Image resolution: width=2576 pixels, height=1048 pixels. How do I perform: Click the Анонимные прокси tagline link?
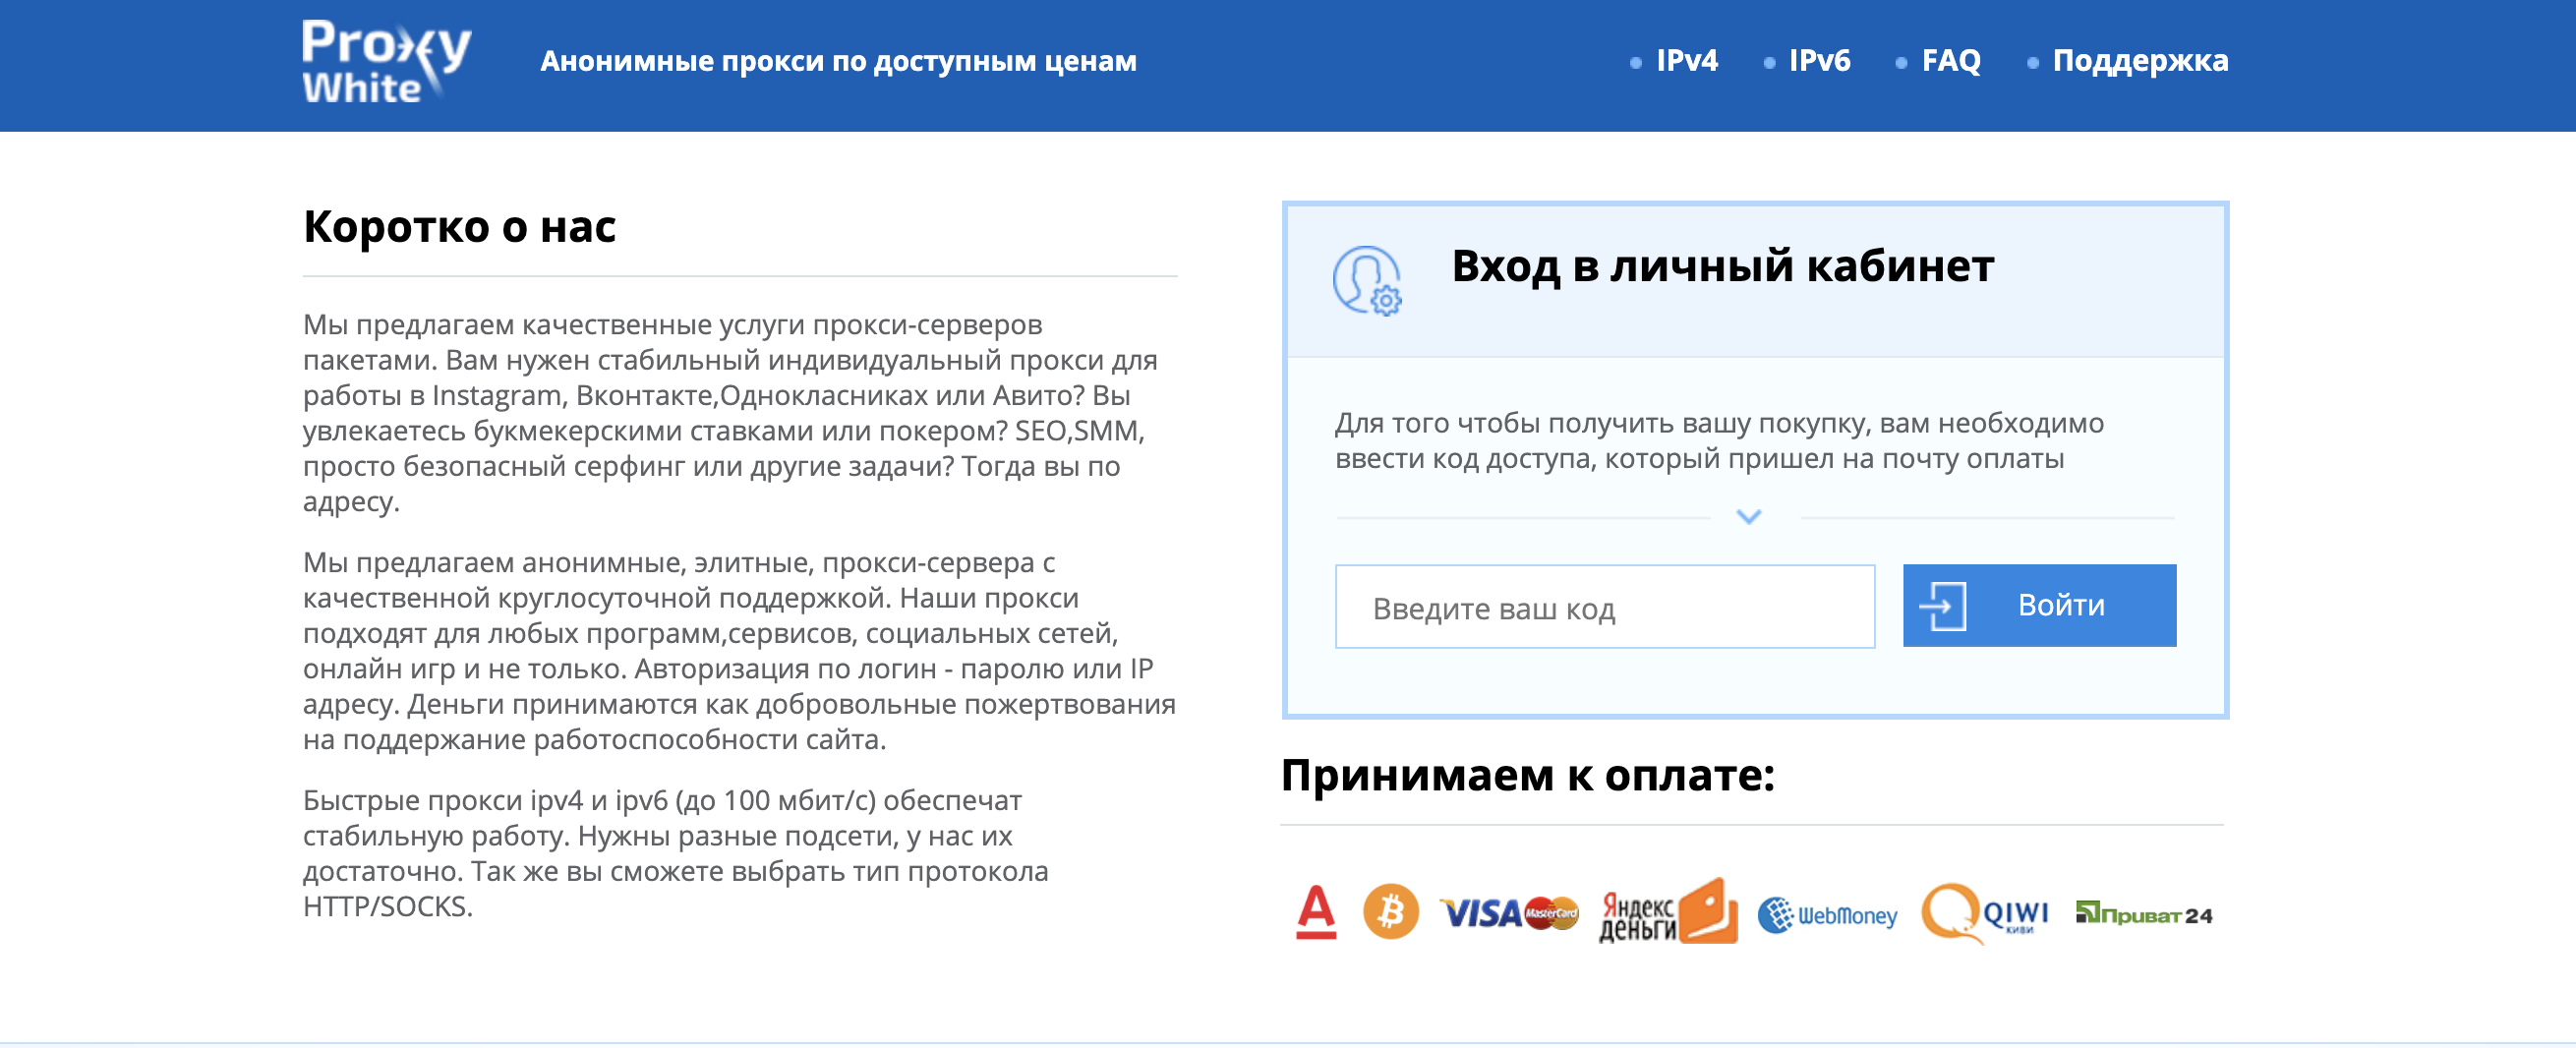point(838,60)
